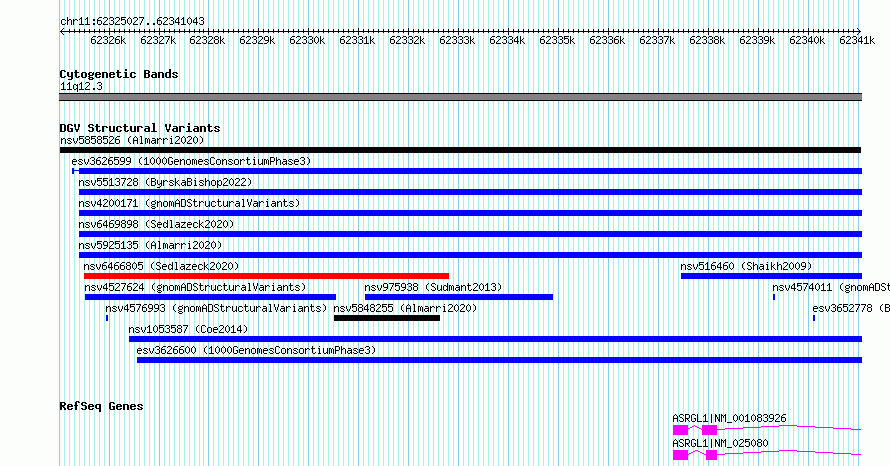The height and width of the screenshot is (466, 890).
Task: Select the nsv5925135 (Almarri2020) label
Action: point(150,245)
